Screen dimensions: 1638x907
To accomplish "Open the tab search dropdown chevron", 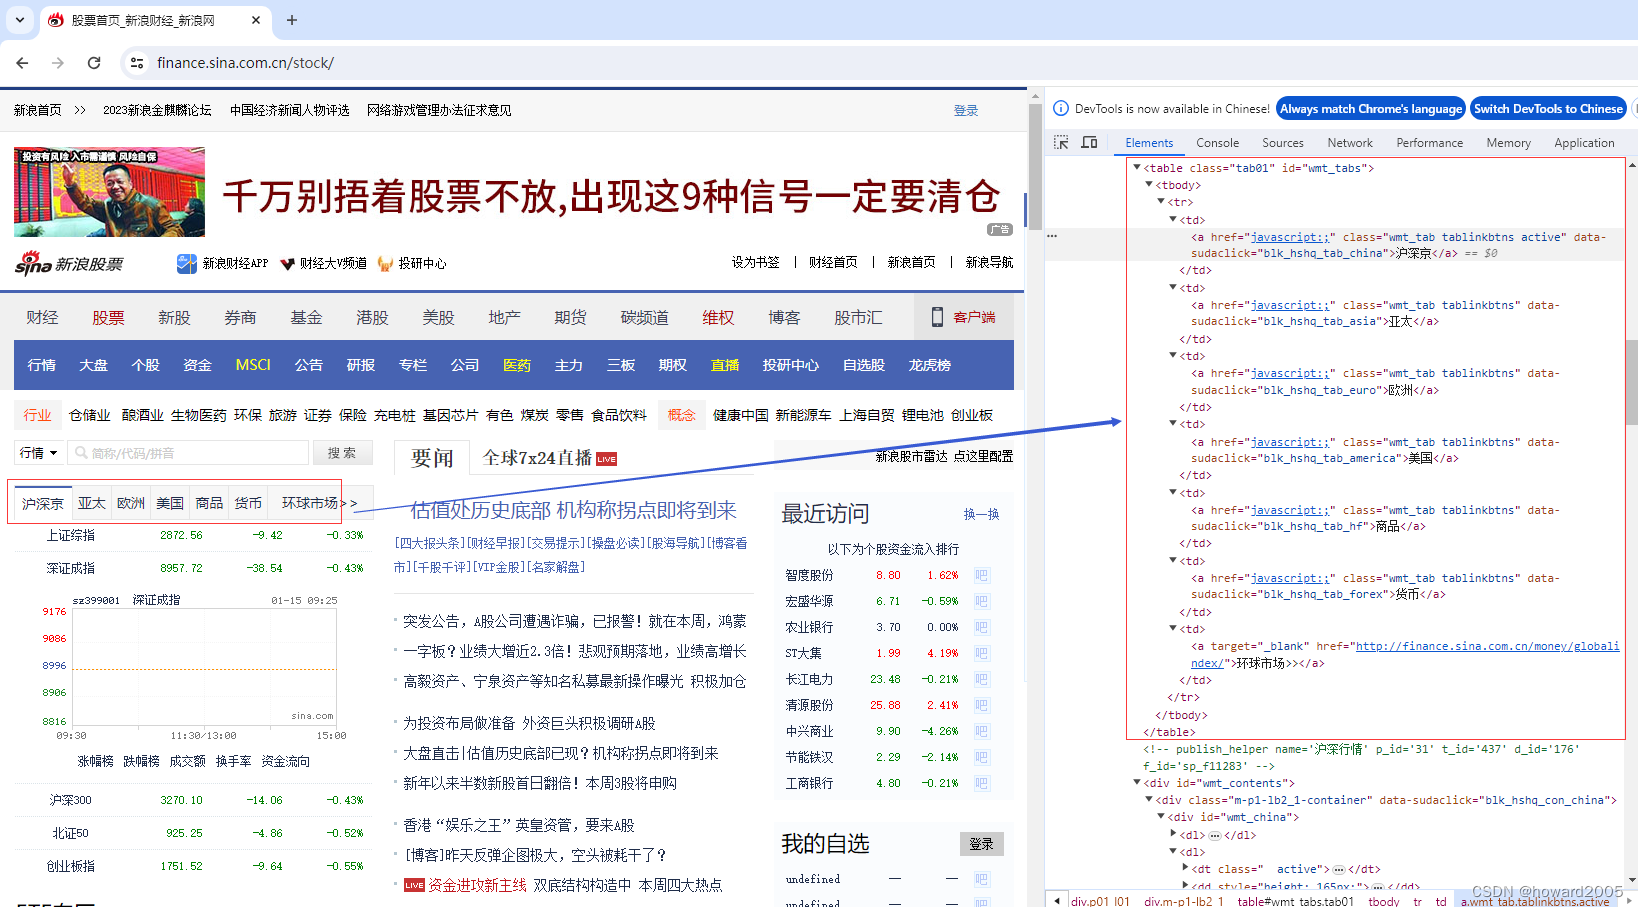I will pyautogui.click(x=20, y=20).
